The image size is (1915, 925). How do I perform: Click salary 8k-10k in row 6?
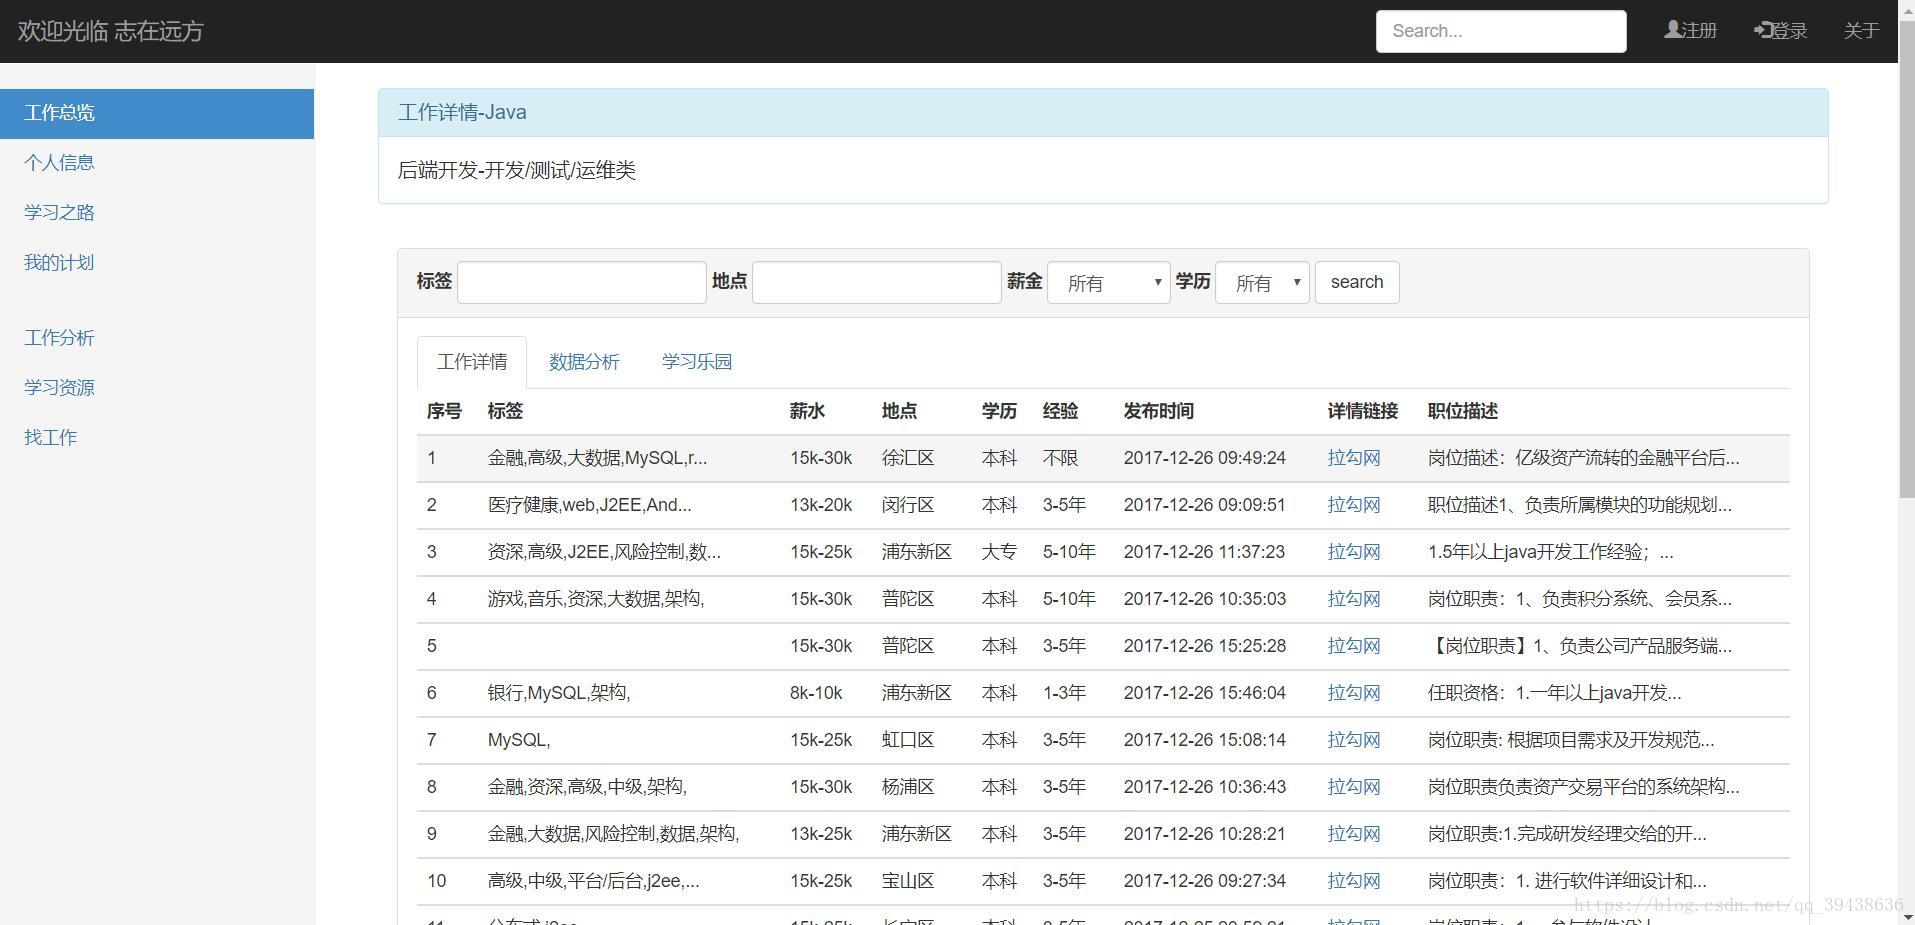816,693
